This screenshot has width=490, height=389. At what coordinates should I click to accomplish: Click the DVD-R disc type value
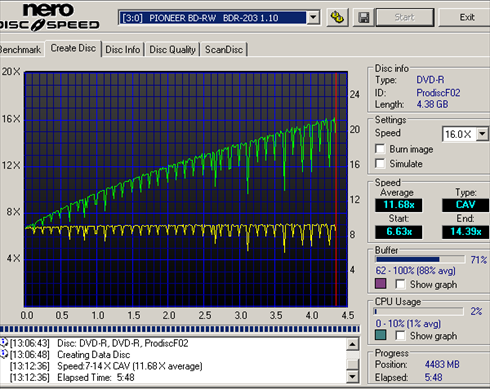[x=430, y=80]
